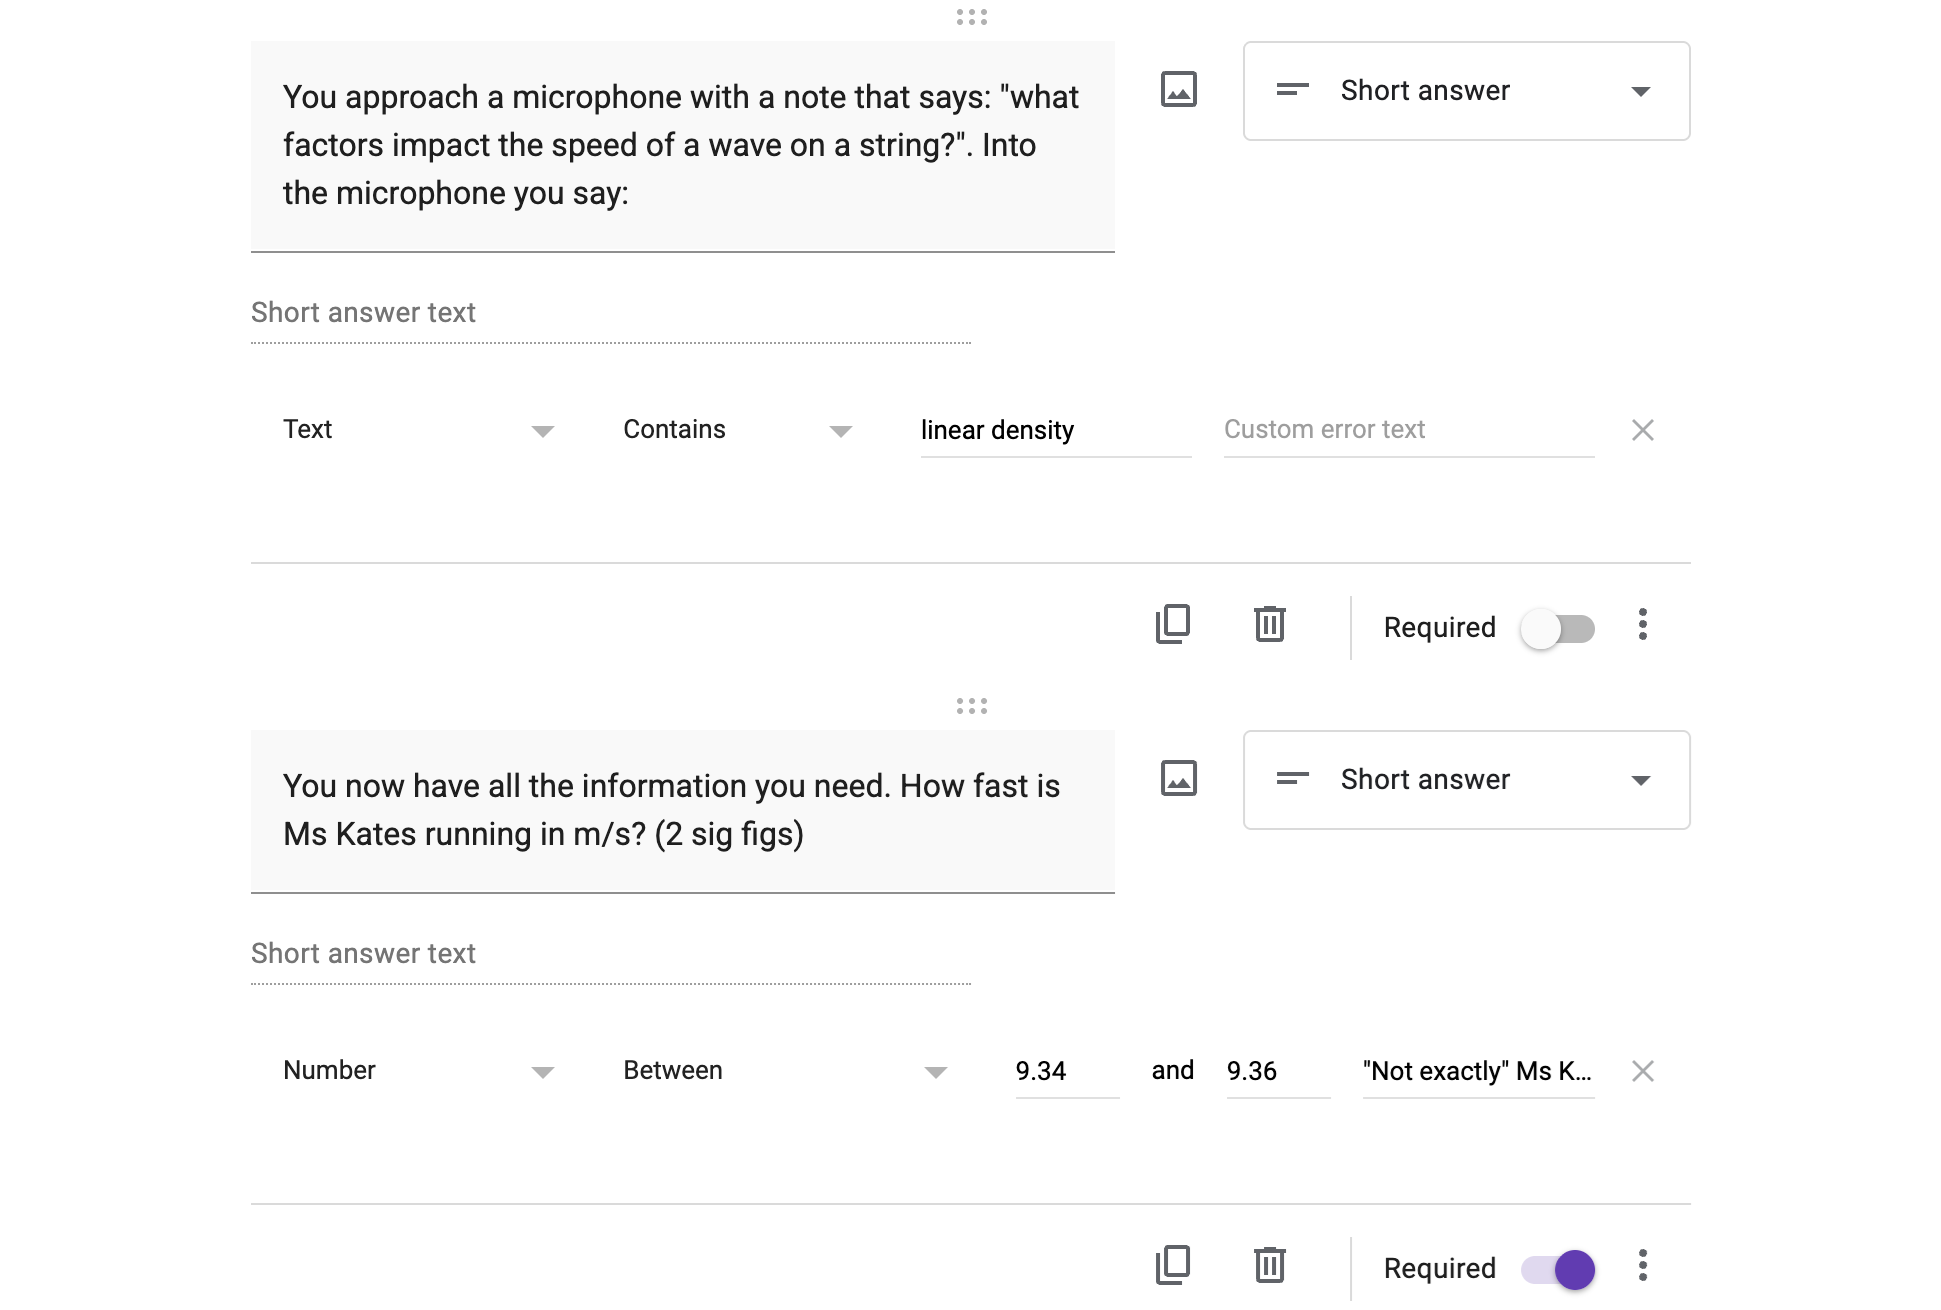Duplicate the Ms Kates running question
1941x1310 pixels.
click(x=1173, y=1266)
